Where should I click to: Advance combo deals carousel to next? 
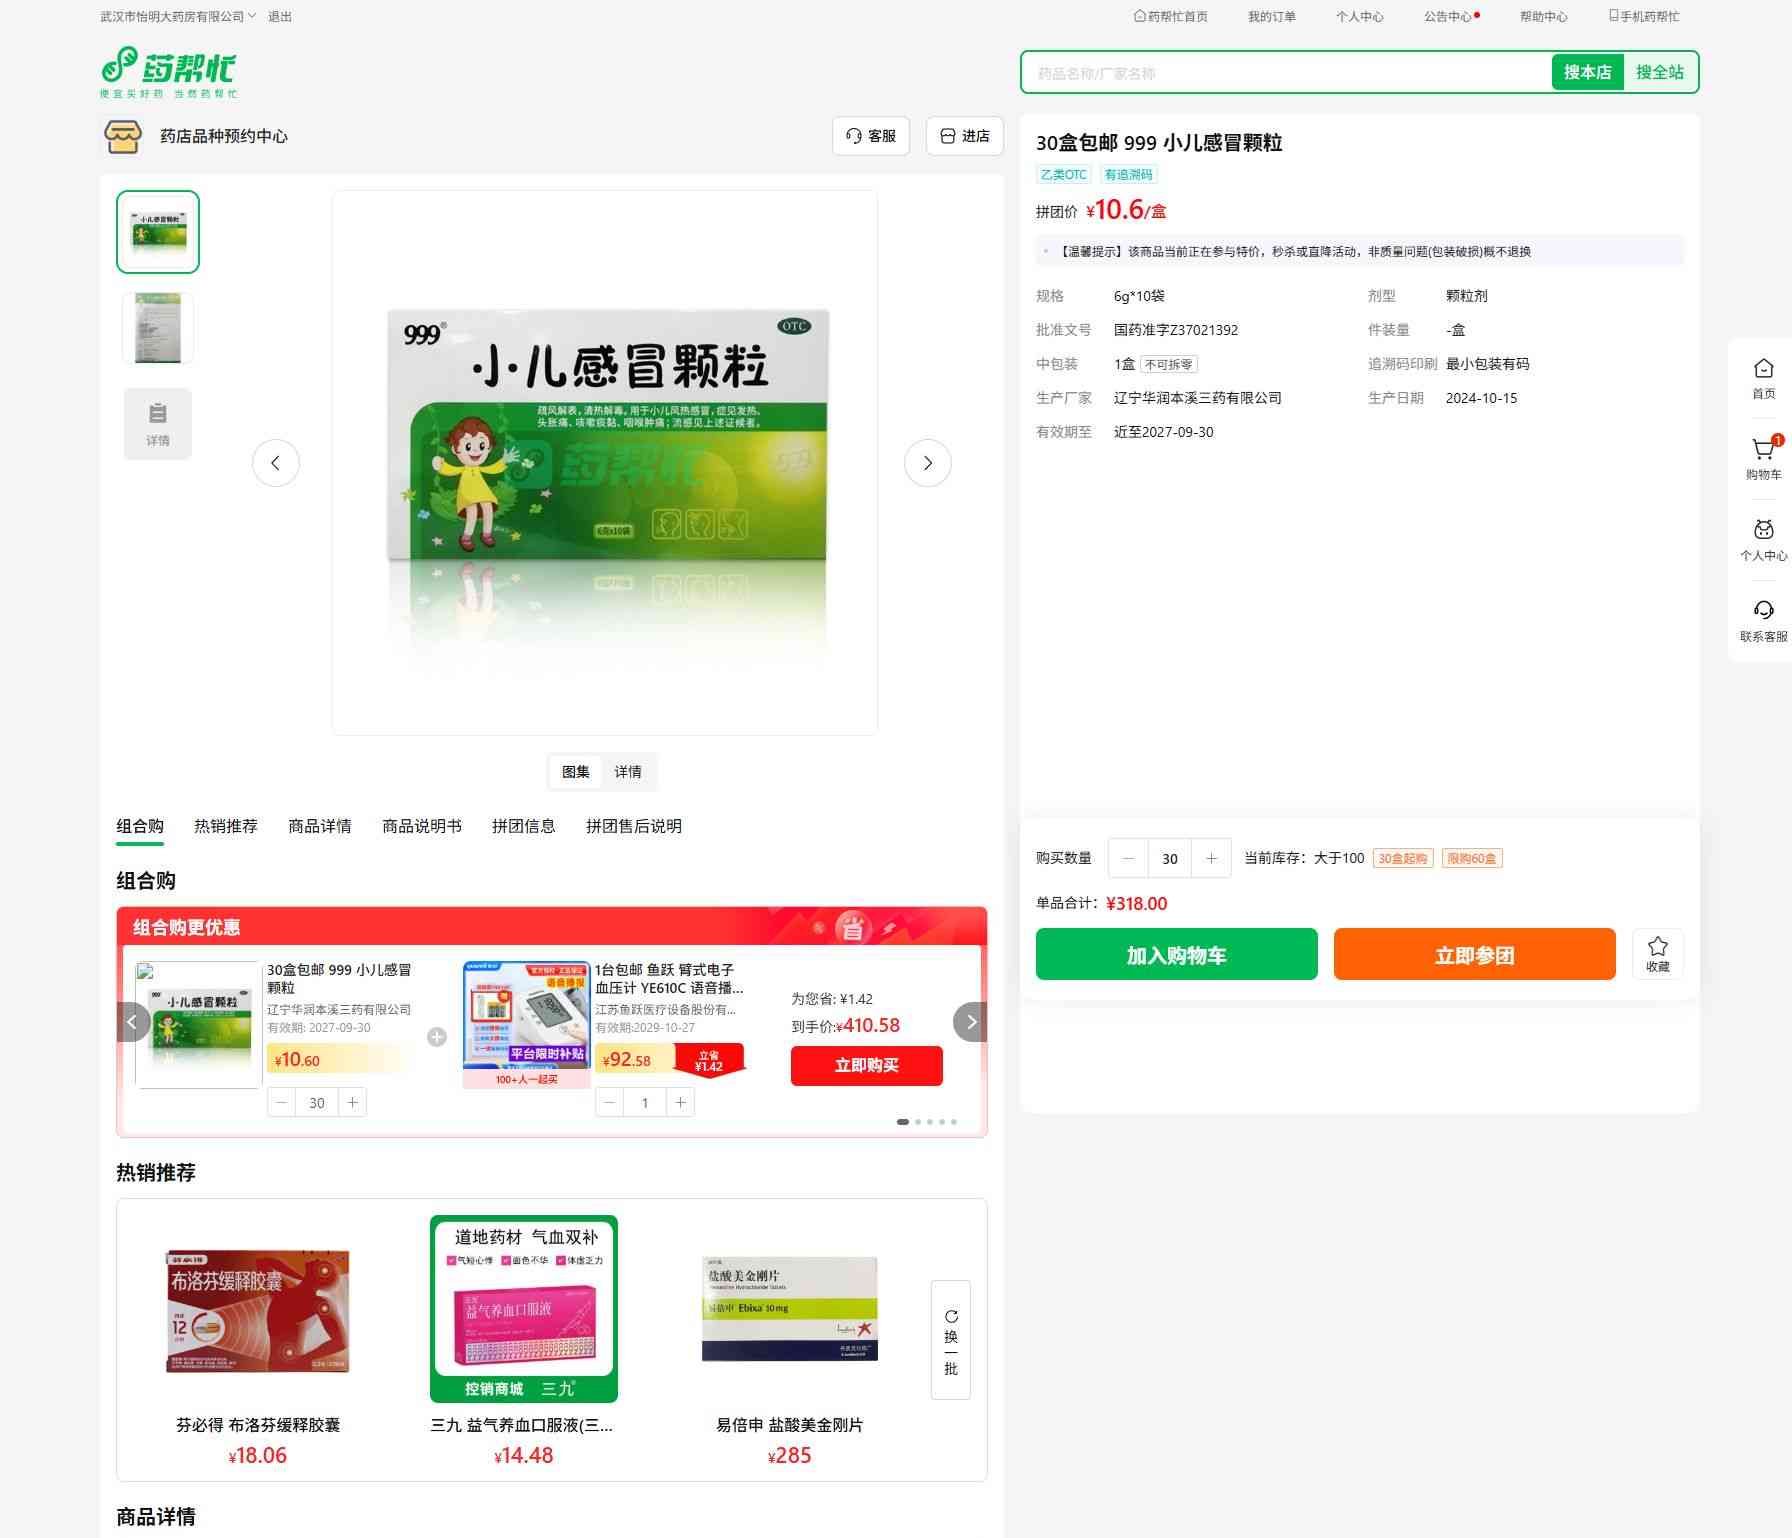[970, 1022]
